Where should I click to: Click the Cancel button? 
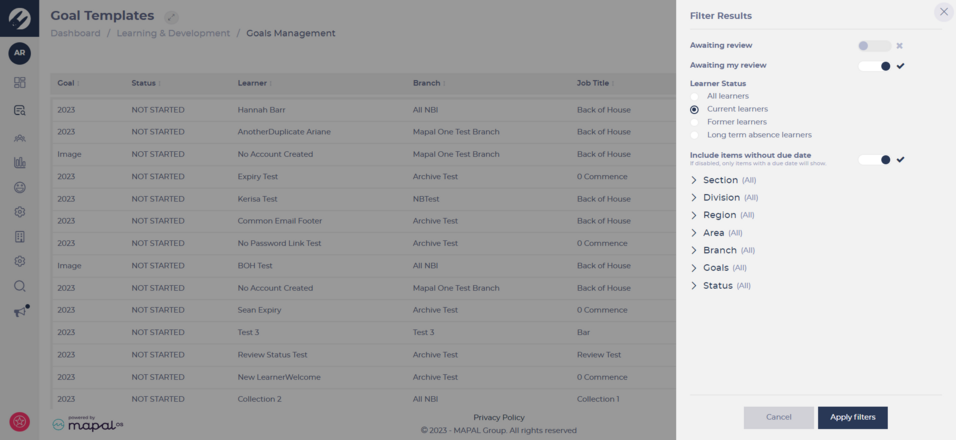tap(779, 417)
